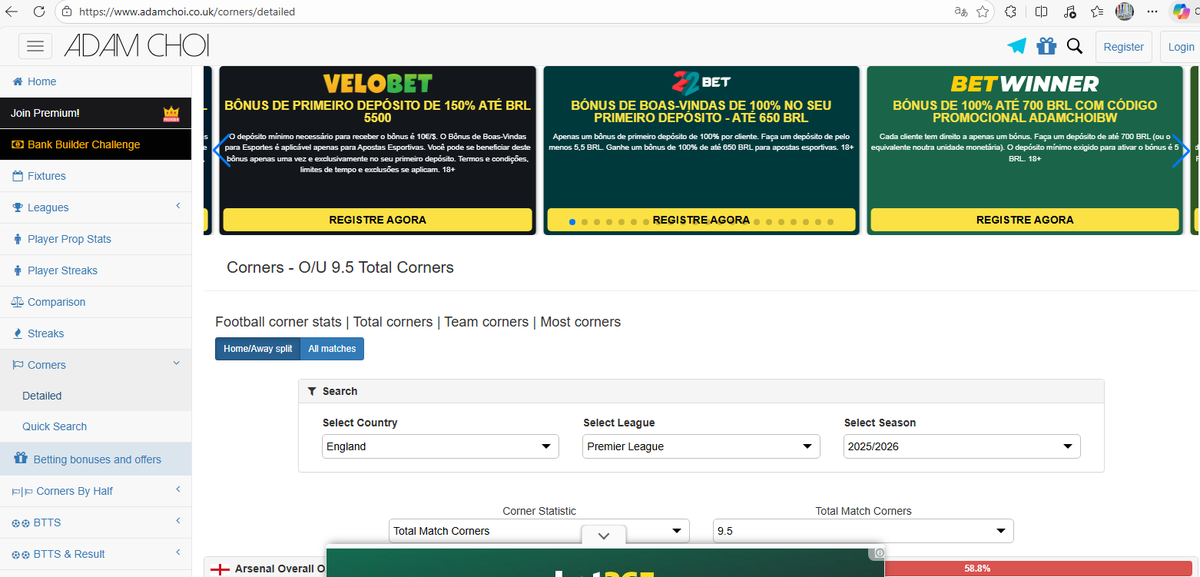This screenshot has width=1200, height=577.
Task: Click the crown icon on Join Premium
Action: point(170,113)
